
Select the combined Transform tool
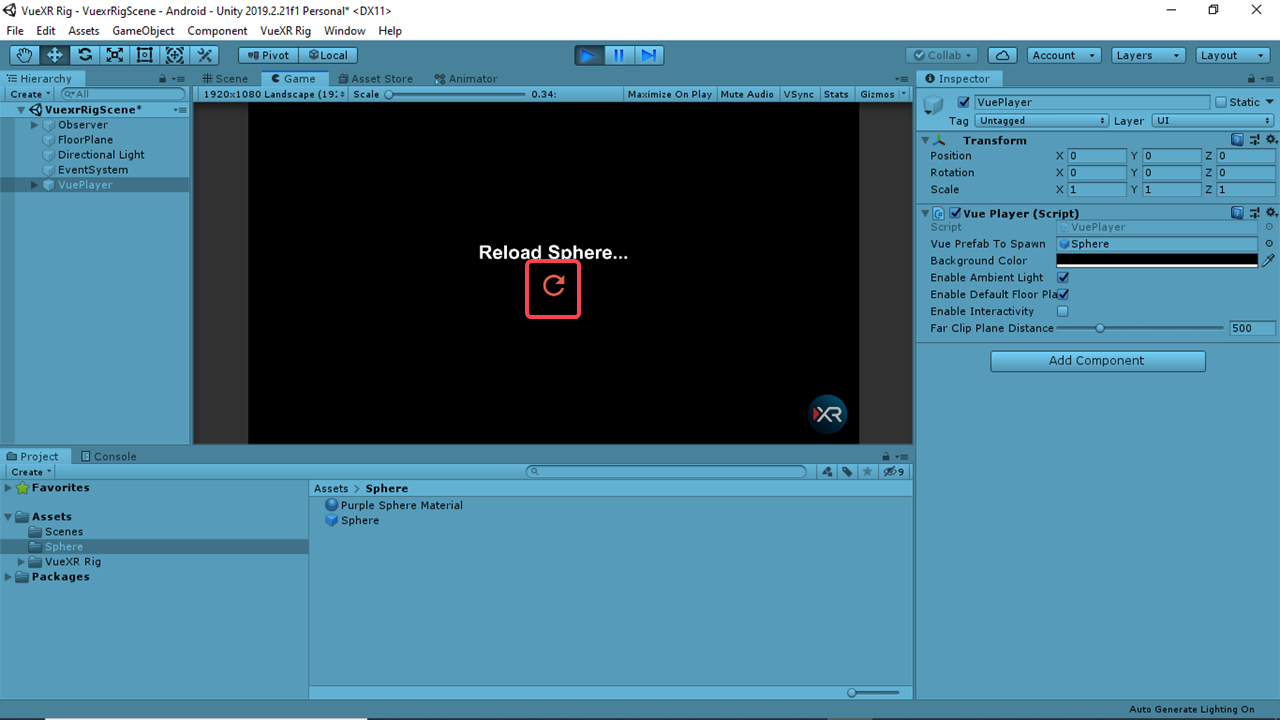pos(175,55)
